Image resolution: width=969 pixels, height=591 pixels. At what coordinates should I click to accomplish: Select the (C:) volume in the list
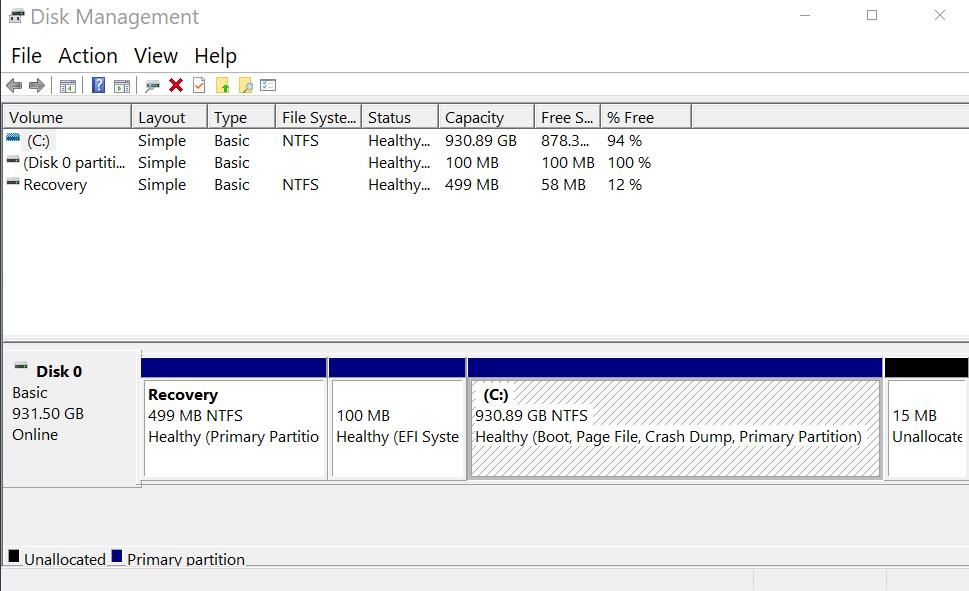click(x=38, y=140)
